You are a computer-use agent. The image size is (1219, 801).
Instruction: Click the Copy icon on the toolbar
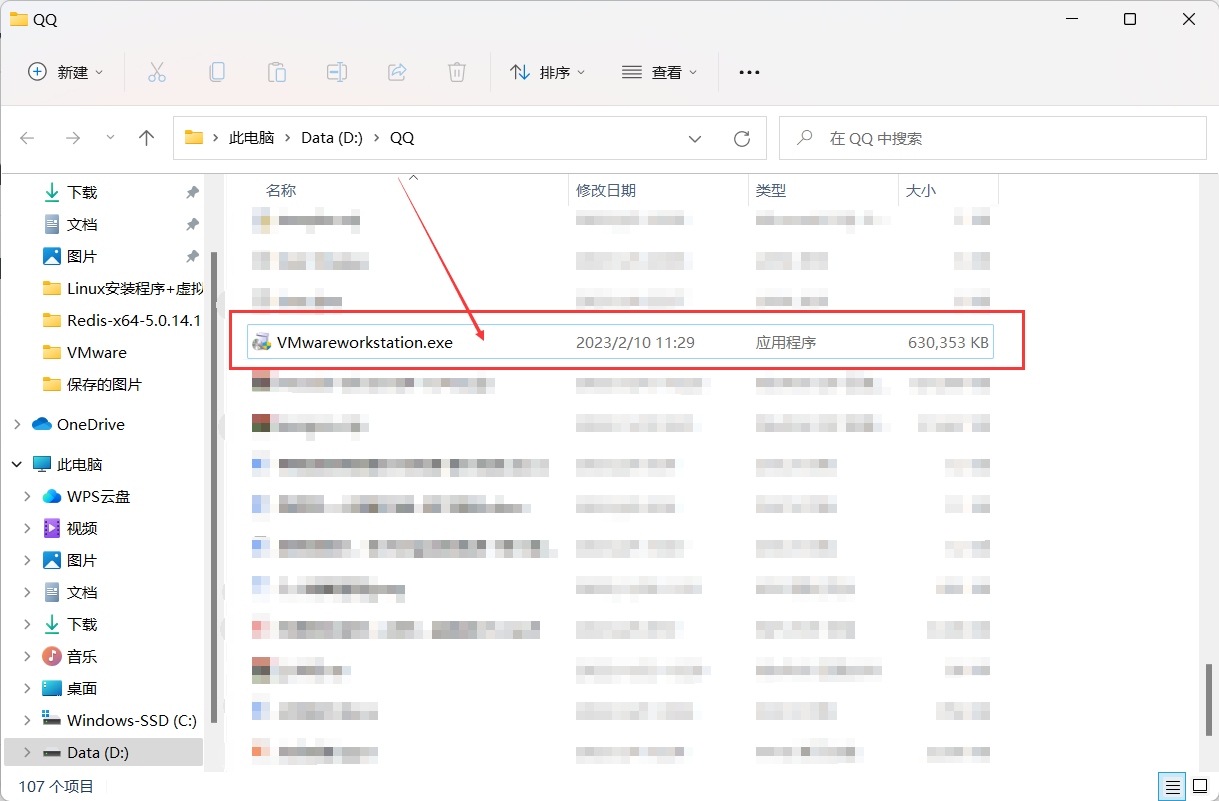[216, 71]
